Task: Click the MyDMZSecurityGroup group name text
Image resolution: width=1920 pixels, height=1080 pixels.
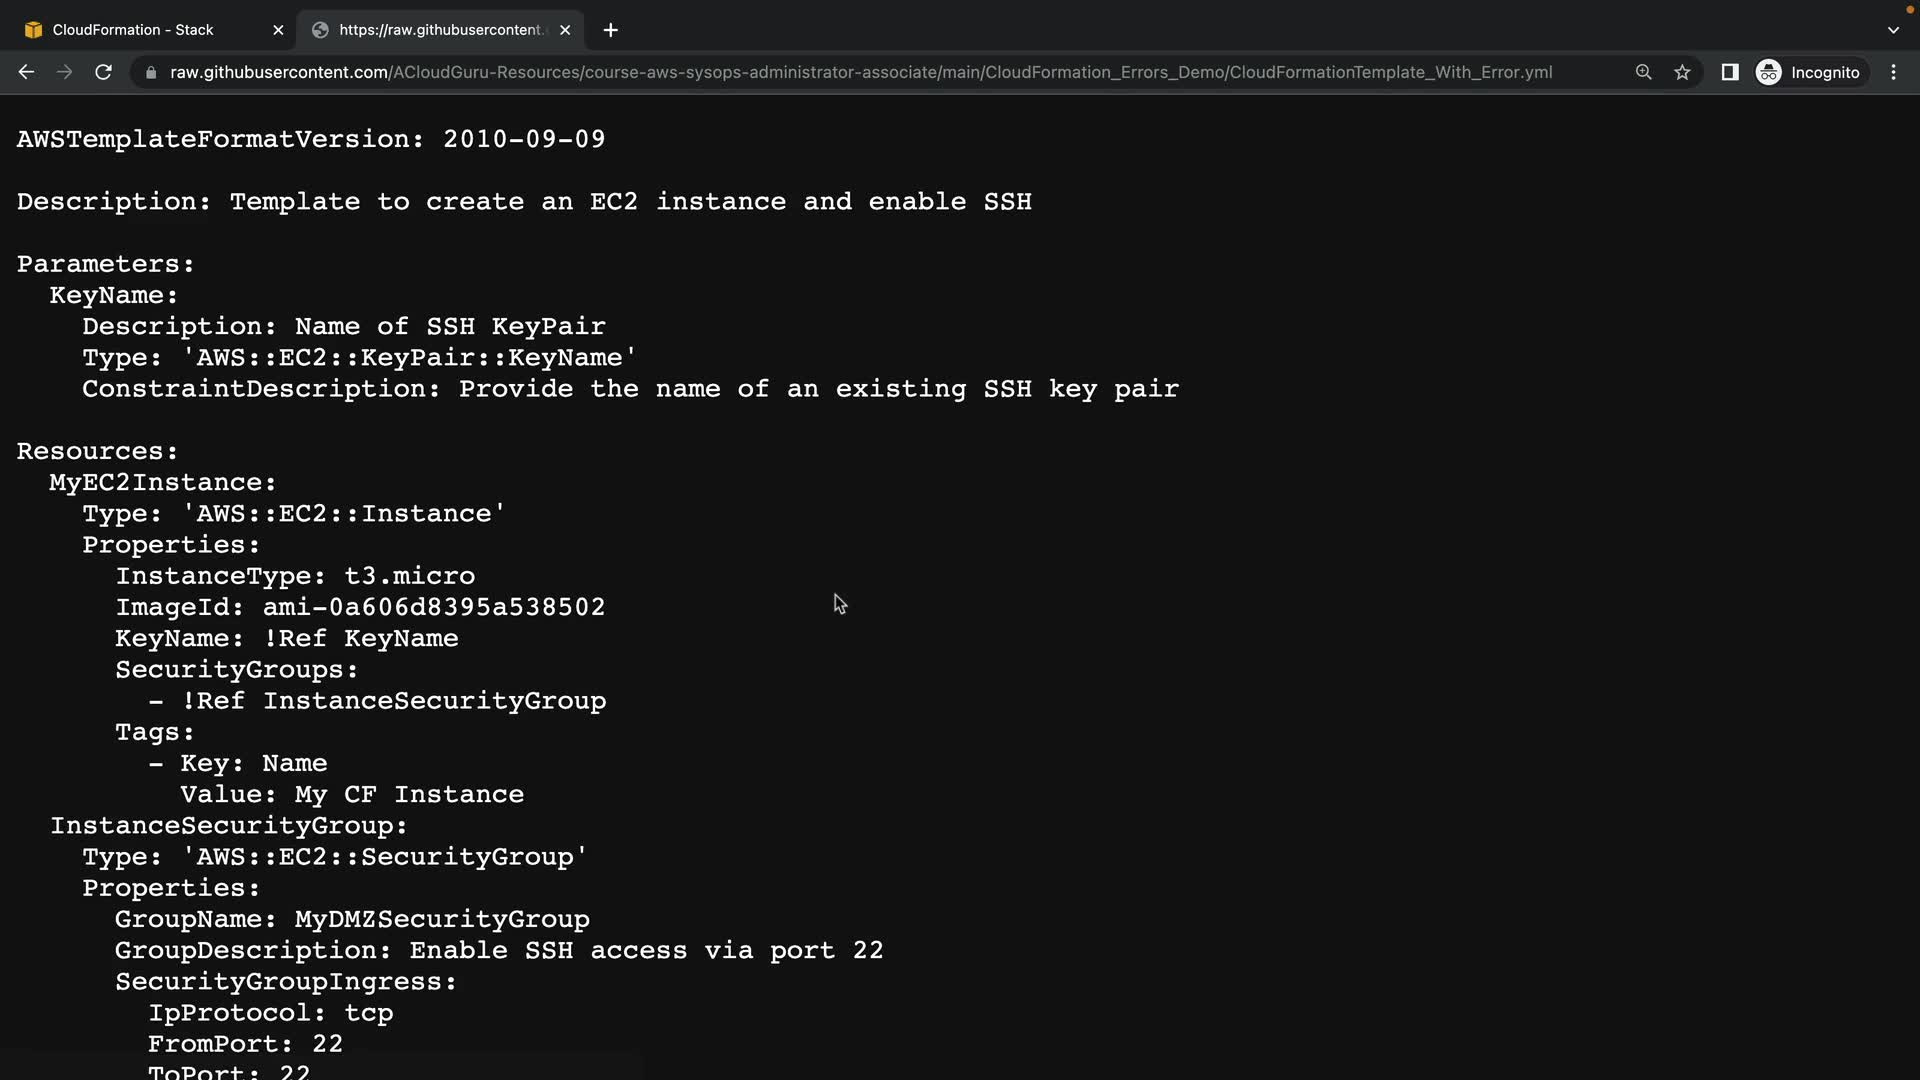Action: pos(441,919)
